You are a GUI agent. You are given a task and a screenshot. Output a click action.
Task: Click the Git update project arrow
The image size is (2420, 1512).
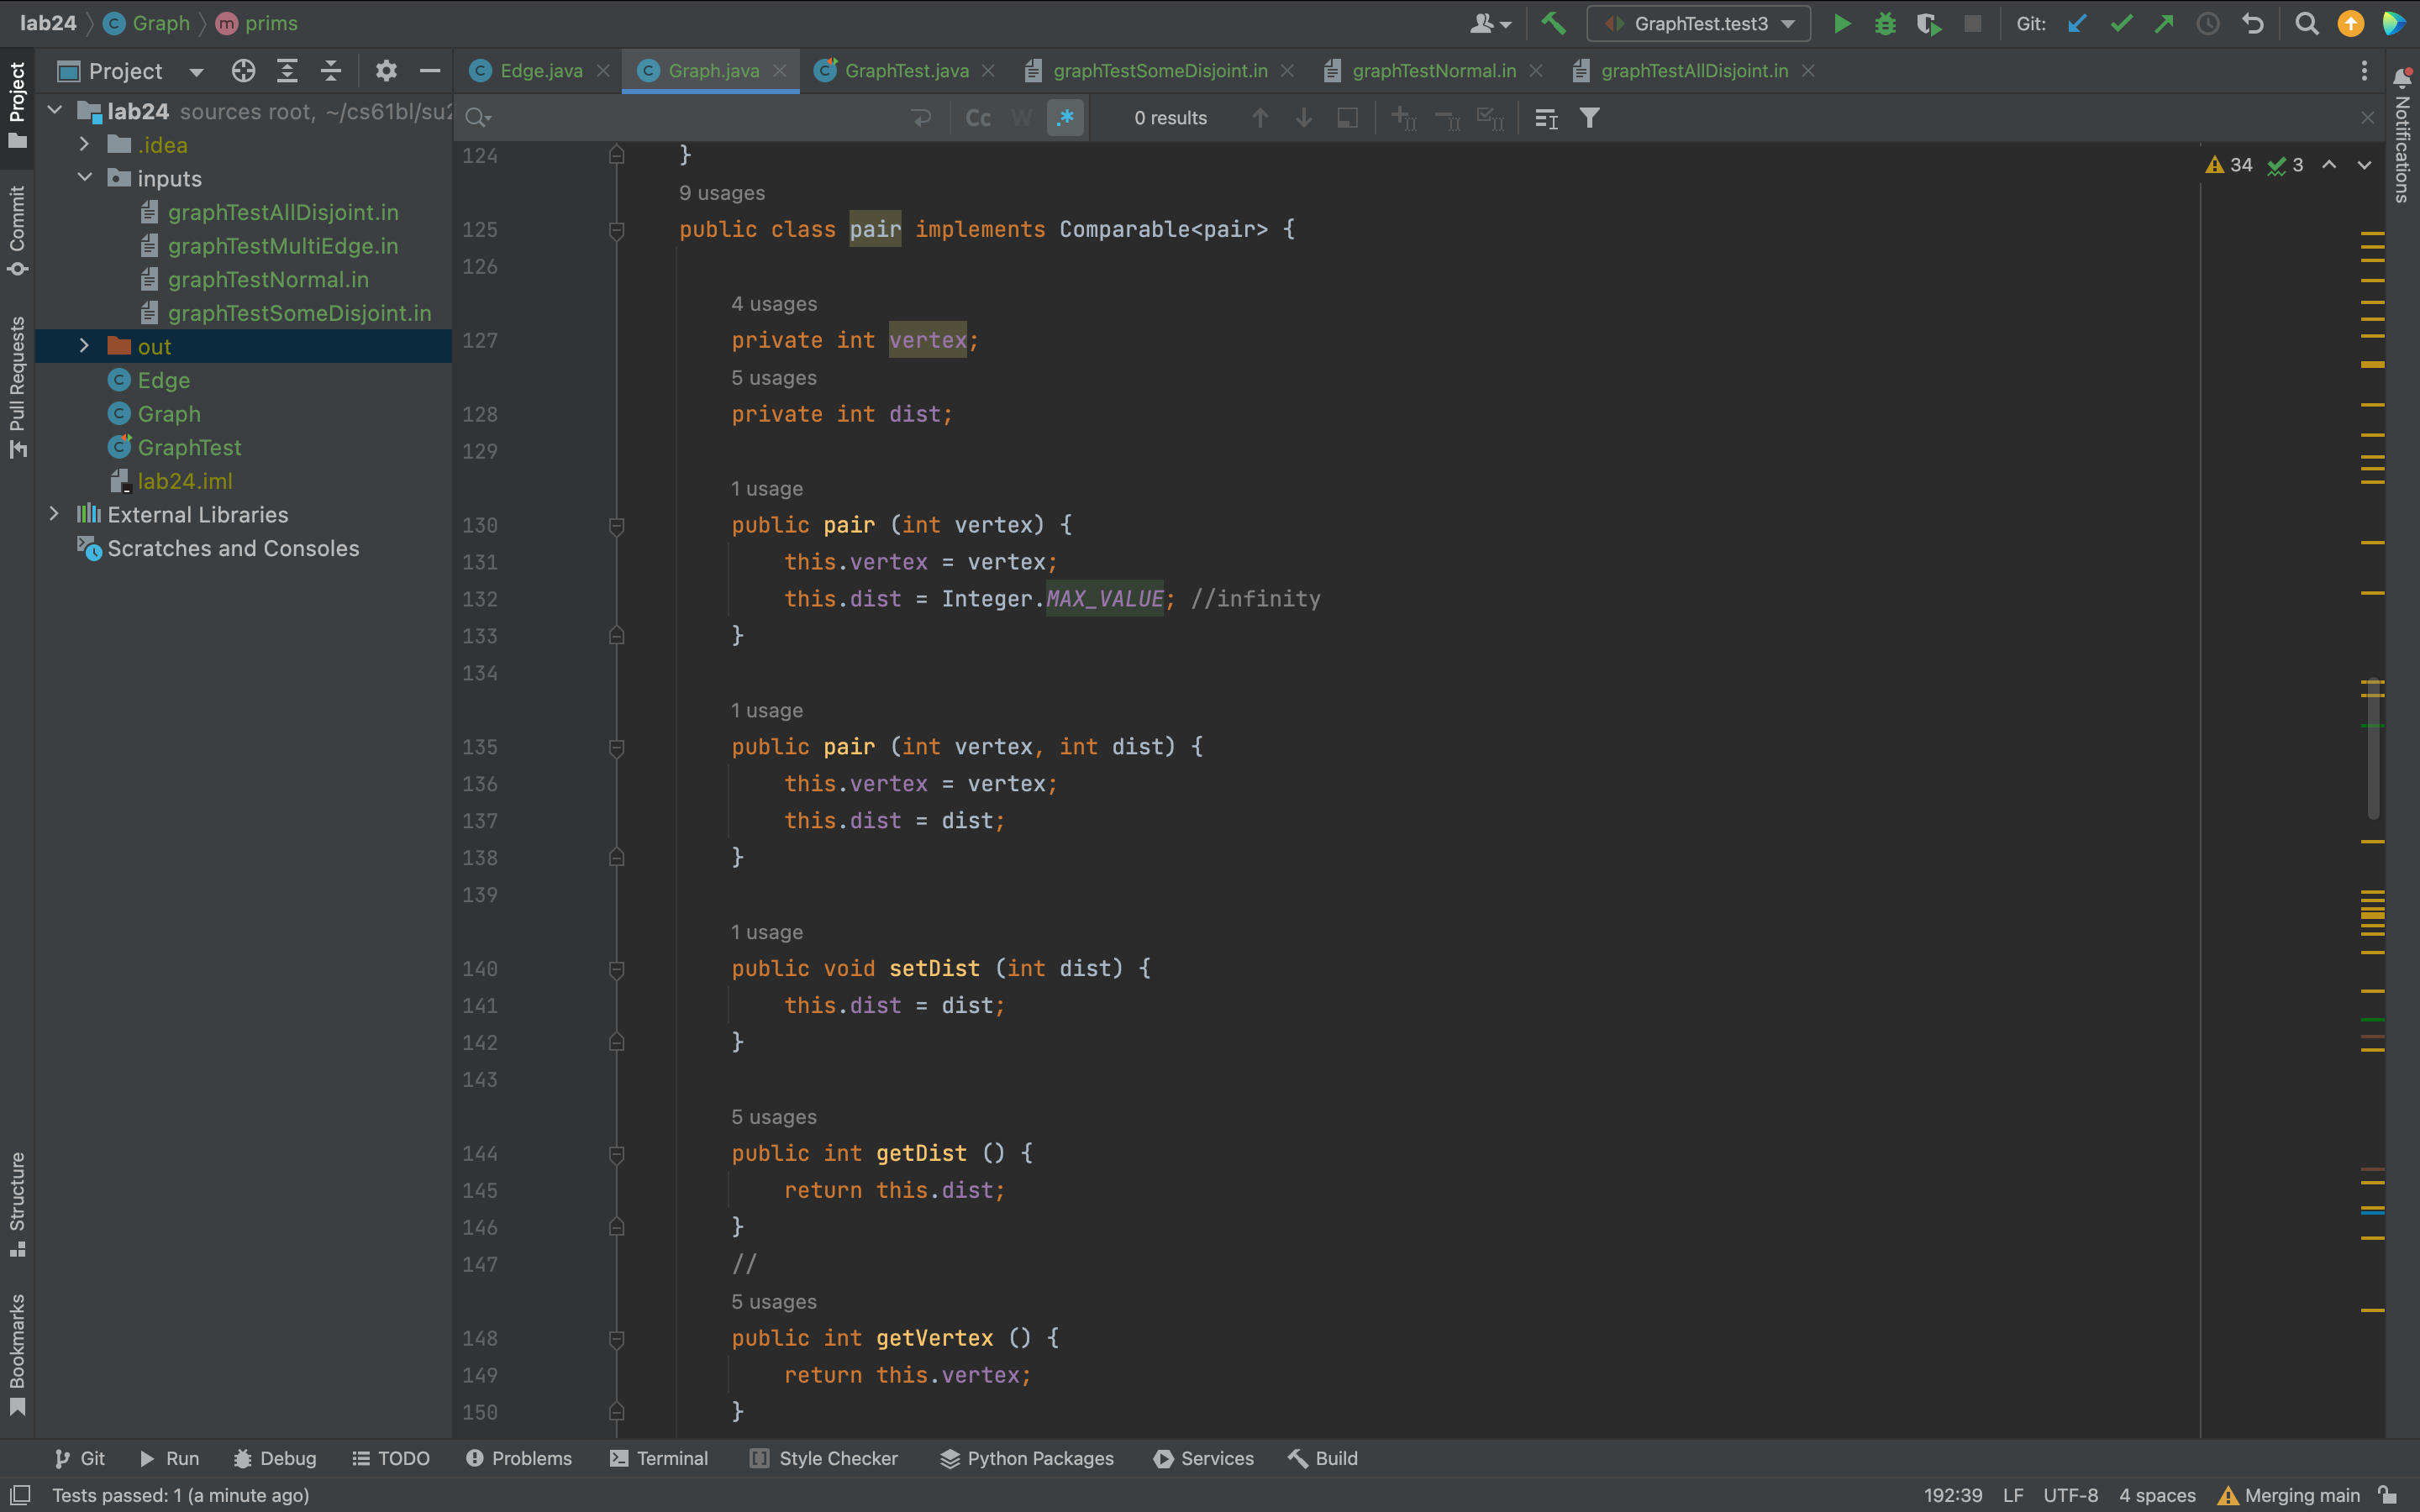pos(2077,23)
